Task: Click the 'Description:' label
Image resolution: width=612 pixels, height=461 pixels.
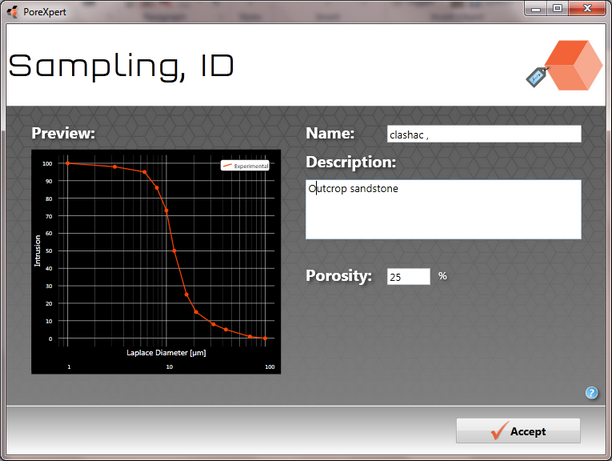Action: point(351,162)
